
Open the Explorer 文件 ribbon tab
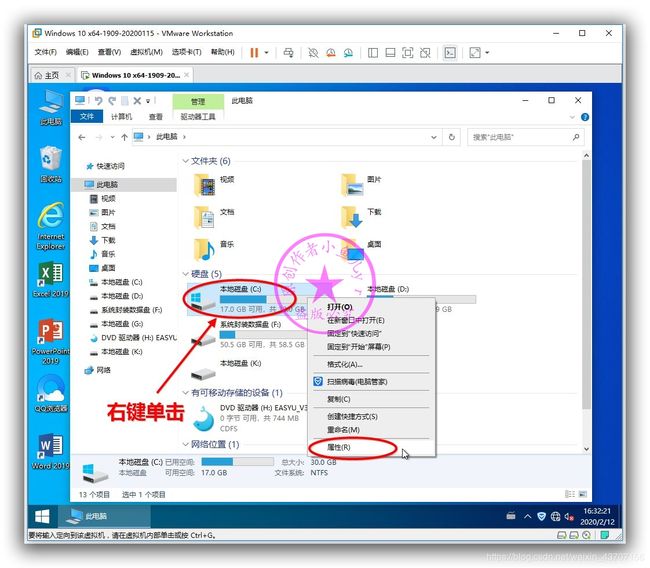click(87, 117)
